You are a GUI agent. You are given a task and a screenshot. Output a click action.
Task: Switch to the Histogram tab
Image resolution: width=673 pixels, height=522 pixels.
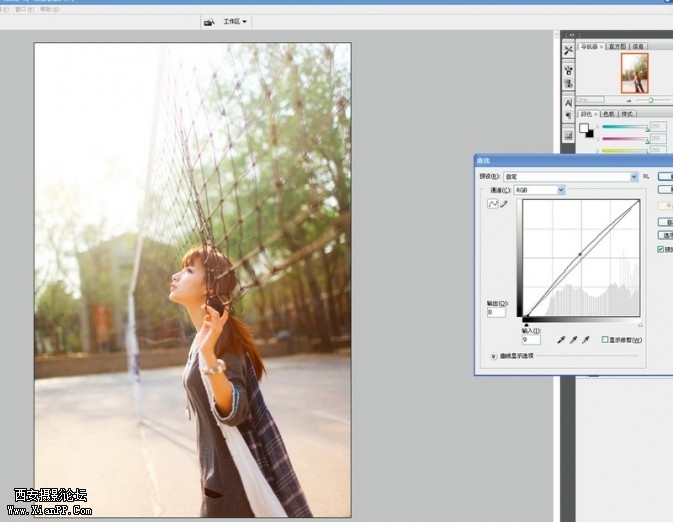tap(618, 46)
